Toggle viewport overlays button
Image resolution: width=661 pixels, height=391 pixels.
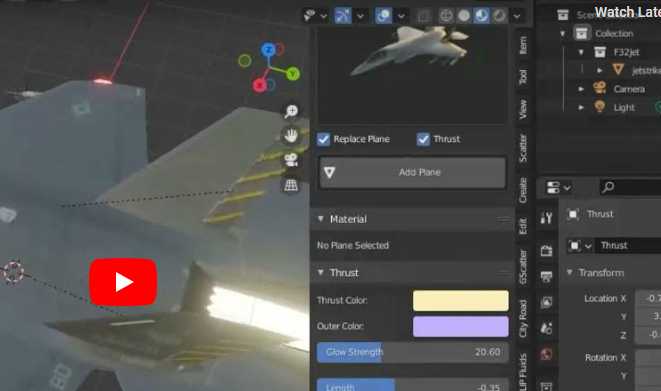[x=383, y=16]
